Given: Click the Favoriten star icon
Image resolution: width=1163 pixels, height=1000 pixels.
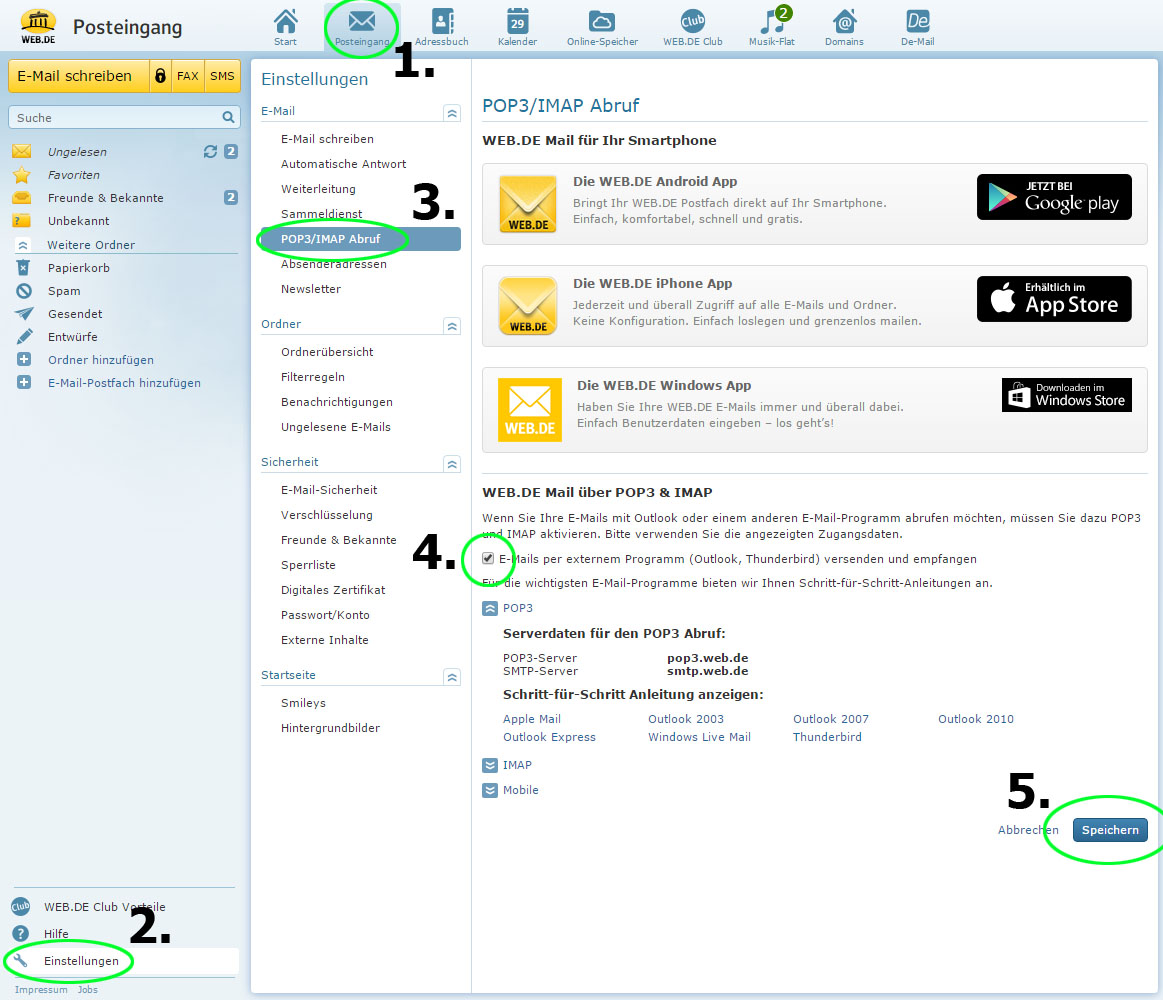Looking at the screenshot, I should (x=22, y=175).
